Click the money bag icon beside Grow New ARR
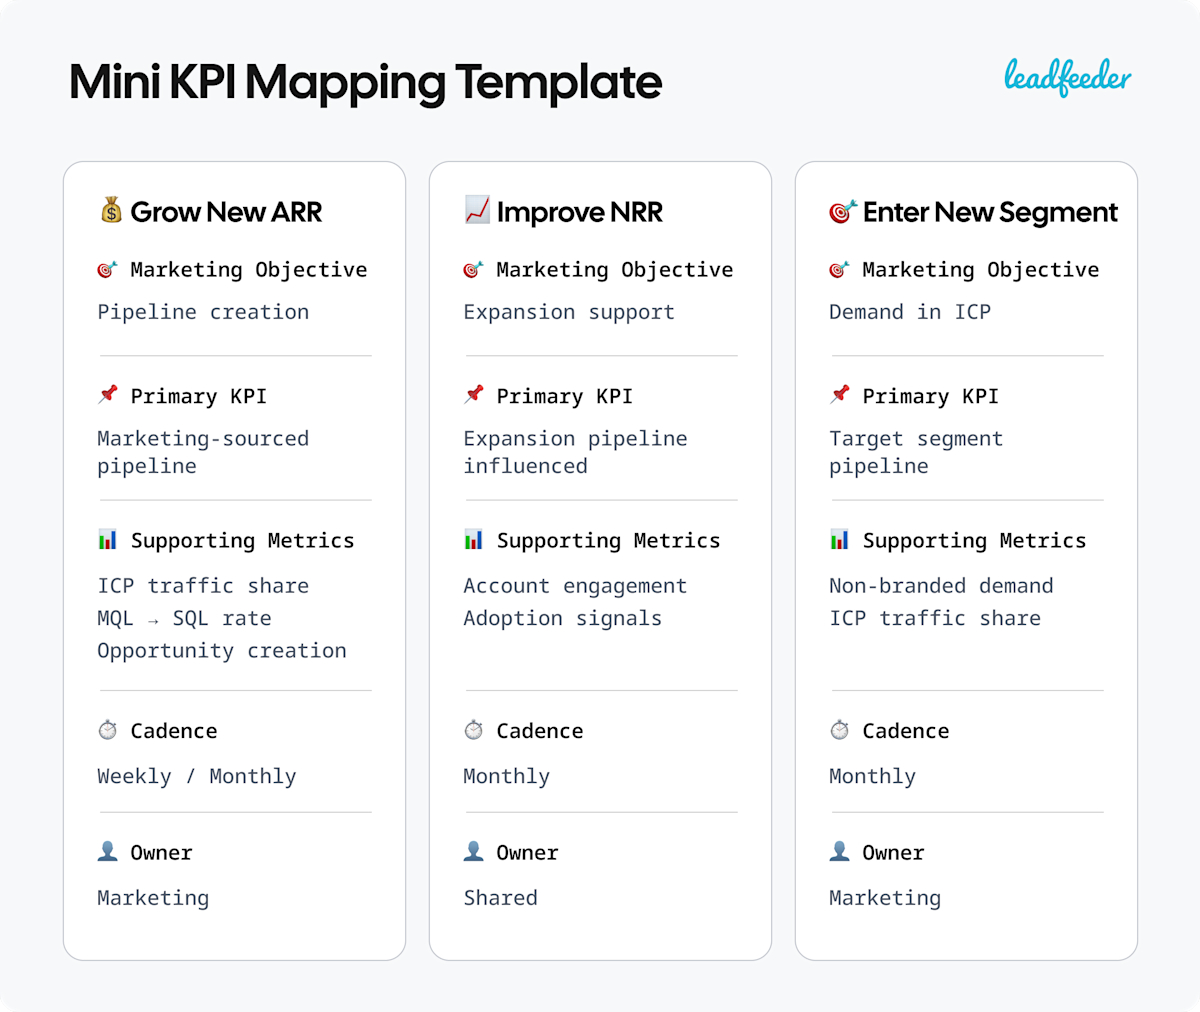The width and height of the screenshot is (1200, 1012). pyautogui.click(x=111, y=210)
